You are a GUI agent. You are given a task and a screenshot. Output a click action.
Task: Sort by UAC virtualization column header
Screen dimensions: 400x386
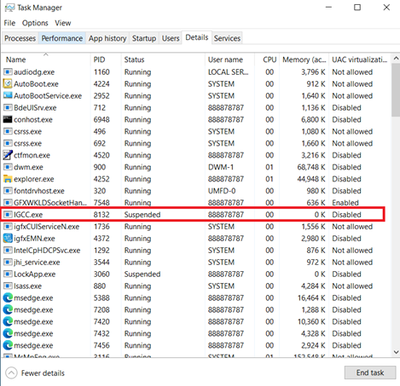point(359,59)
